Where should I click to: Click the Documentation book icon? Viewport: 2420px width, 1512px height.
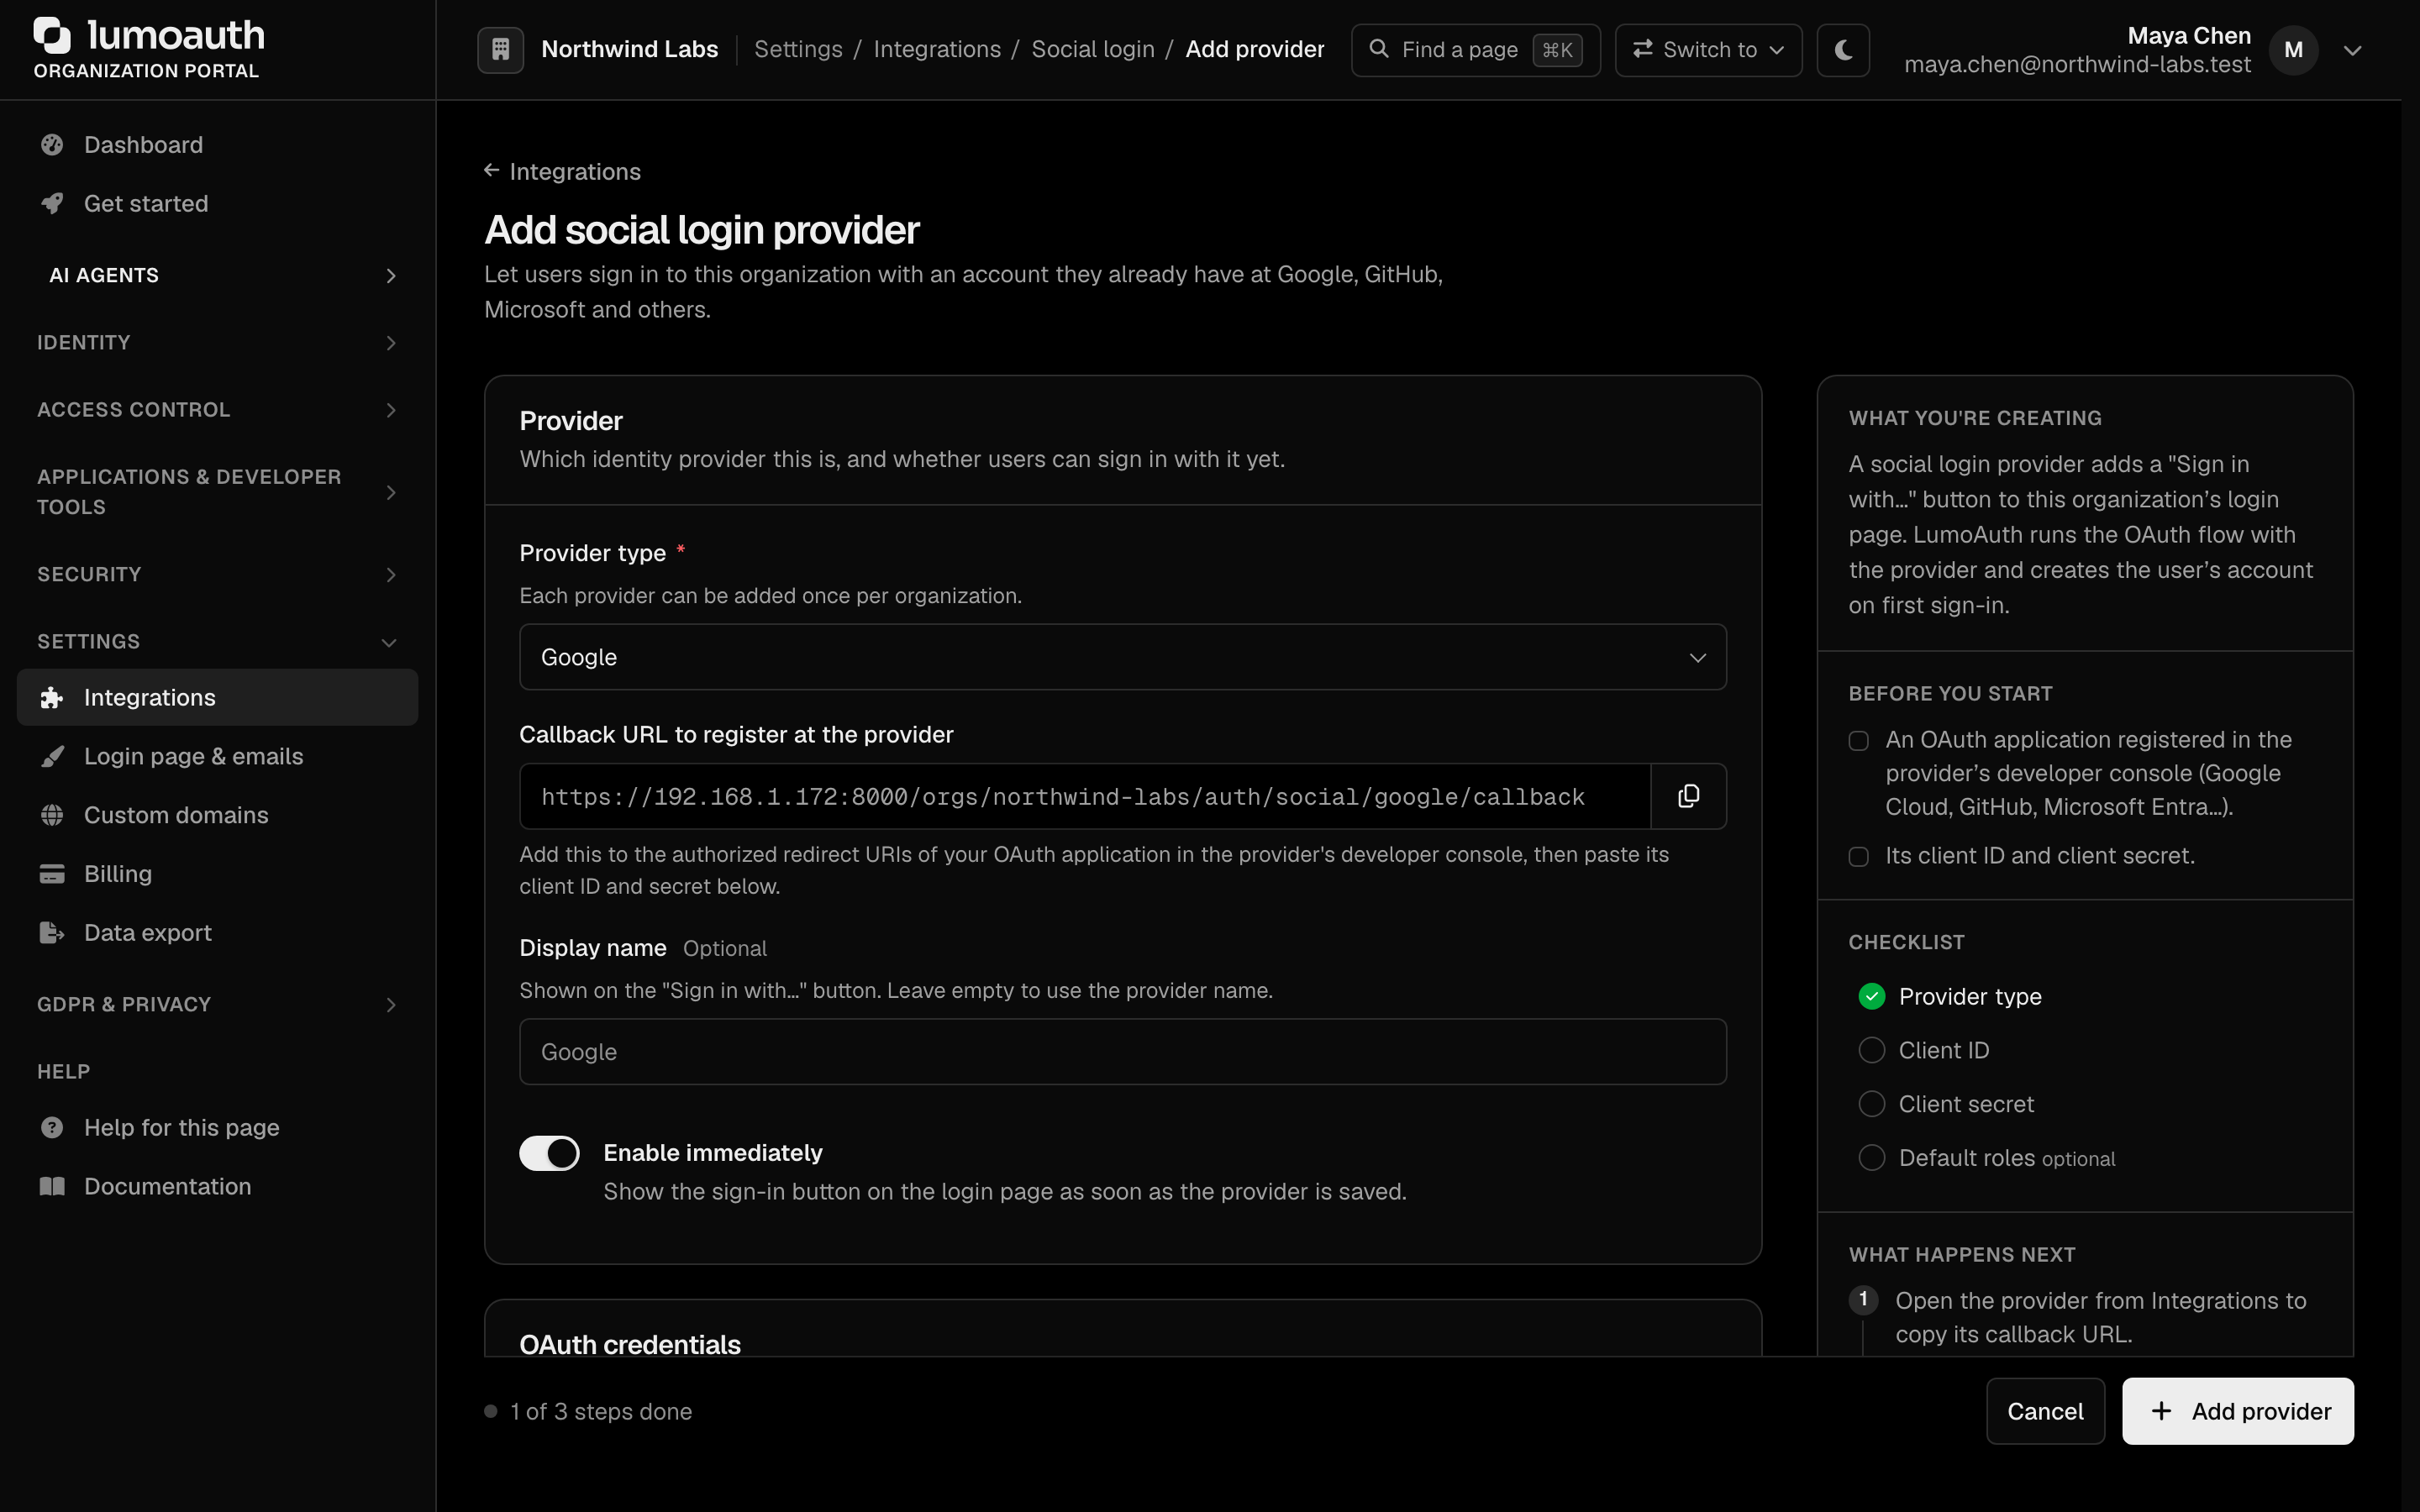click(x=52, y=1187)
